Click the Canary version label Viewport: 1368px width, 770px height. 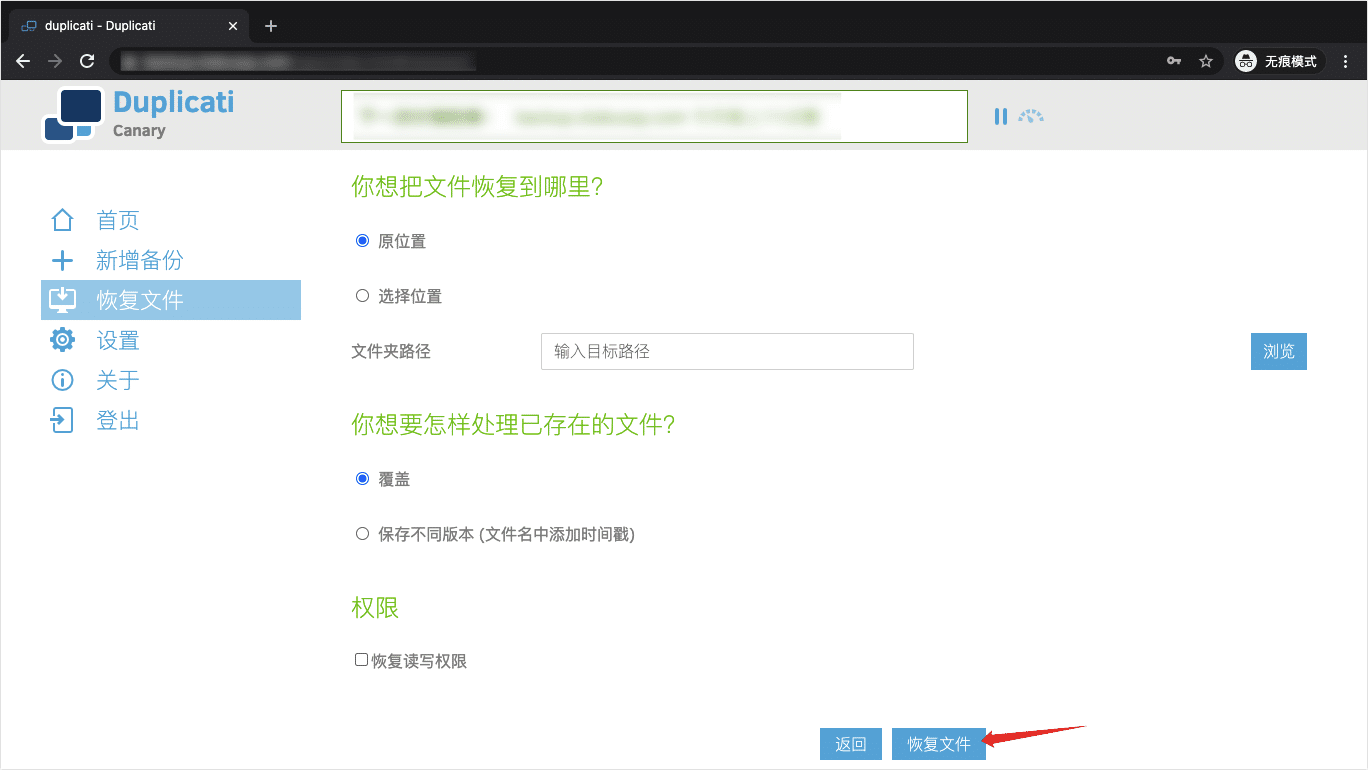(x=139, y=131)
